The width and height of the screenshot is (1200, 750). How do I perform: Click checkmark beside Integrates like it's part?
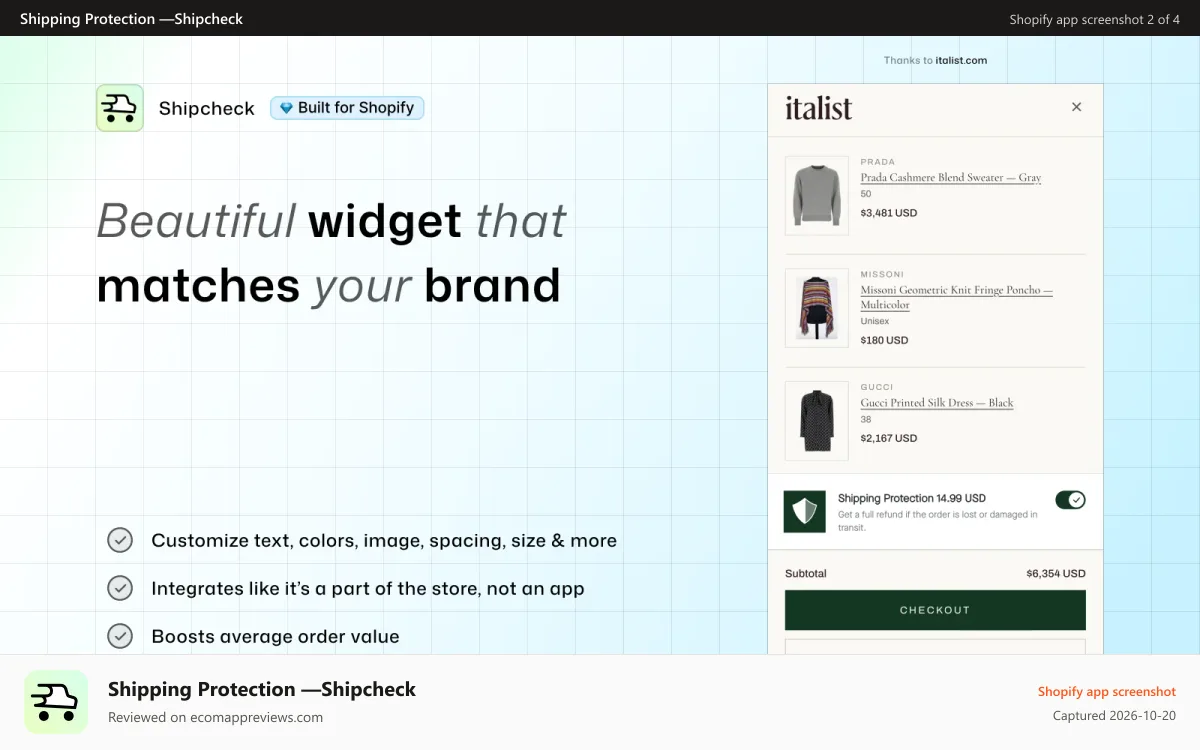click(120, 588)
